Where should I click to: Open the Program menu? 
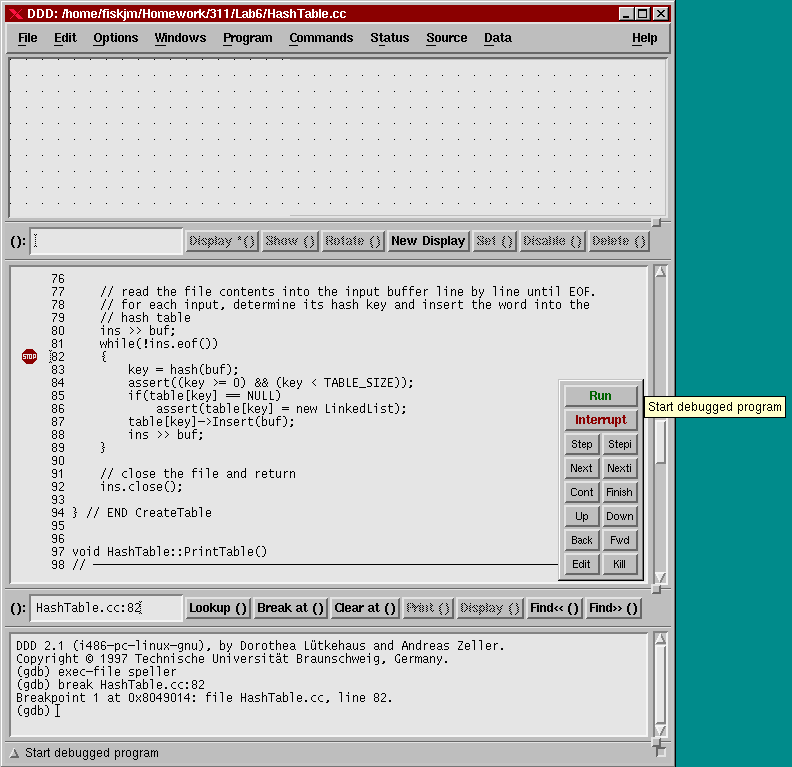point(247,38)
